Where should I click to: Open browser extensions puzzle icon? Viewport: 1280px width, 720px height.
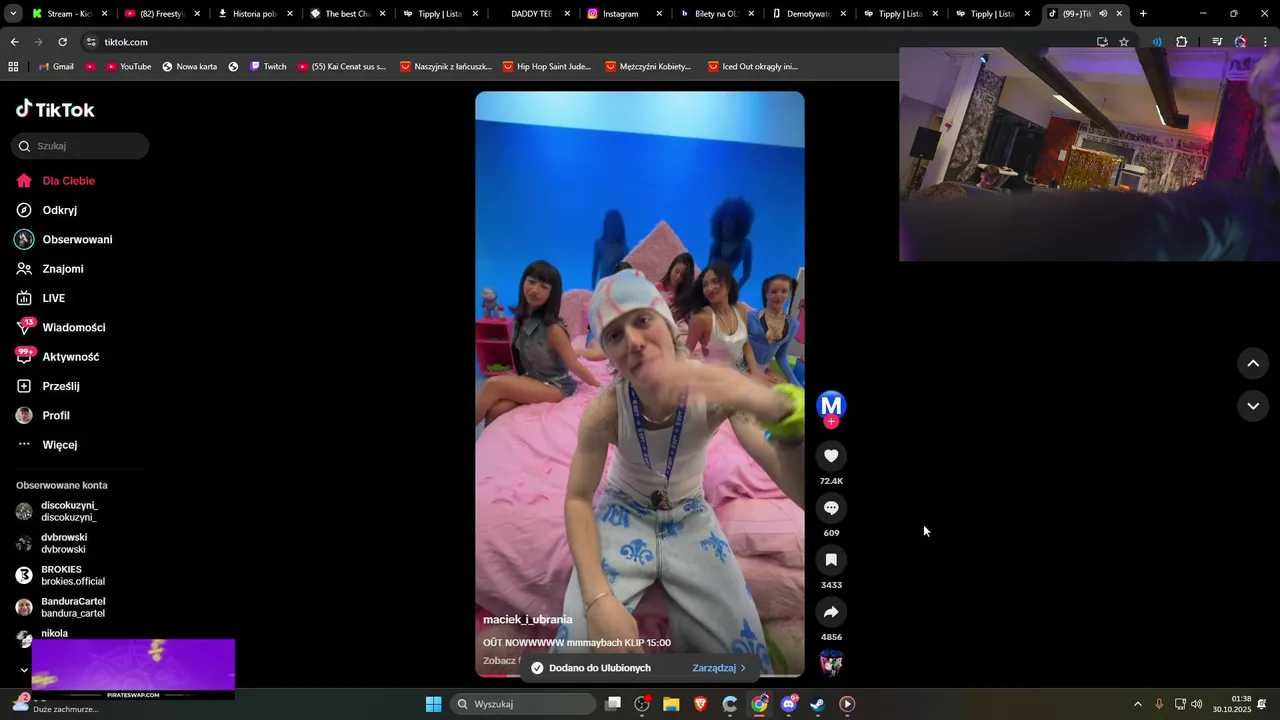click(x=1182, y=42)
